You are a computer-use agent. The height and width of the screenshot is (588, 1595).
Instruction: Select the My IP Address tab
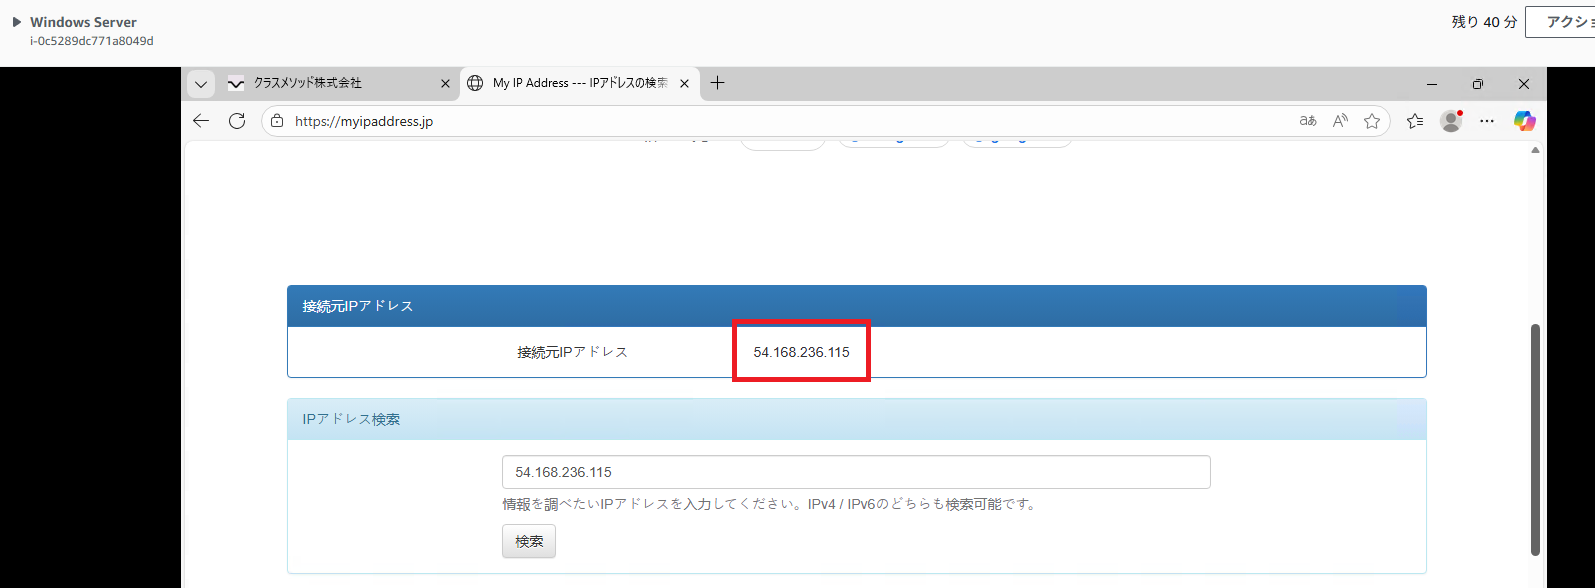(x=580, y=83)
